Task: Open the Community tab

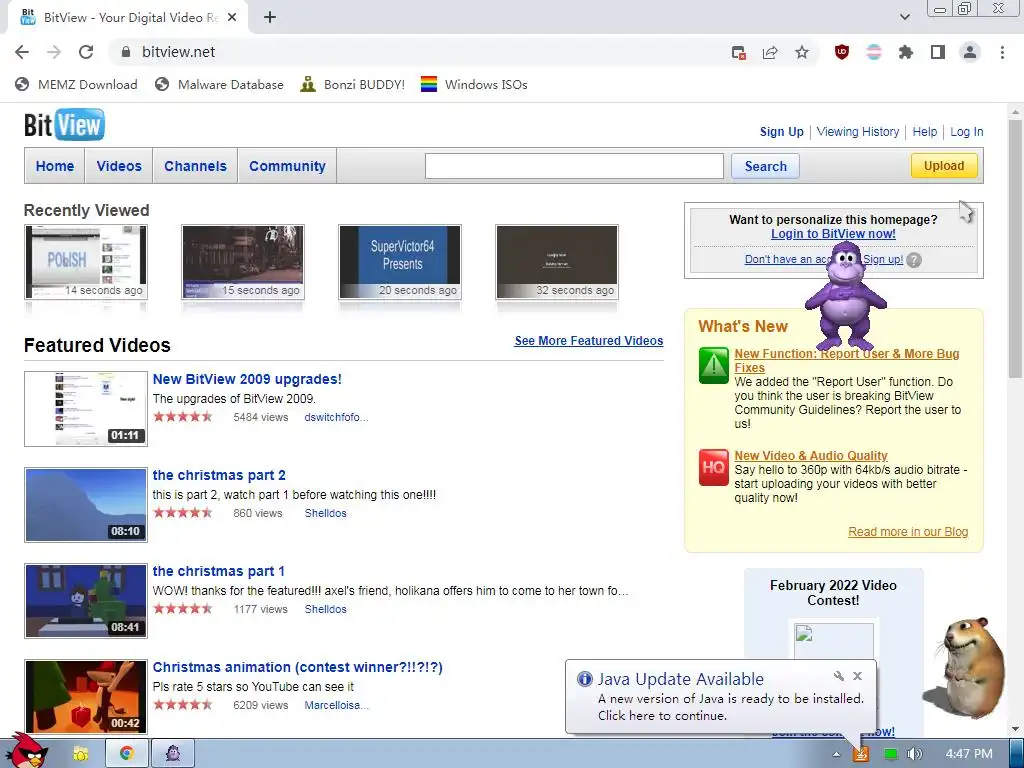Action: pyautogui.click(x=287, y=166)
